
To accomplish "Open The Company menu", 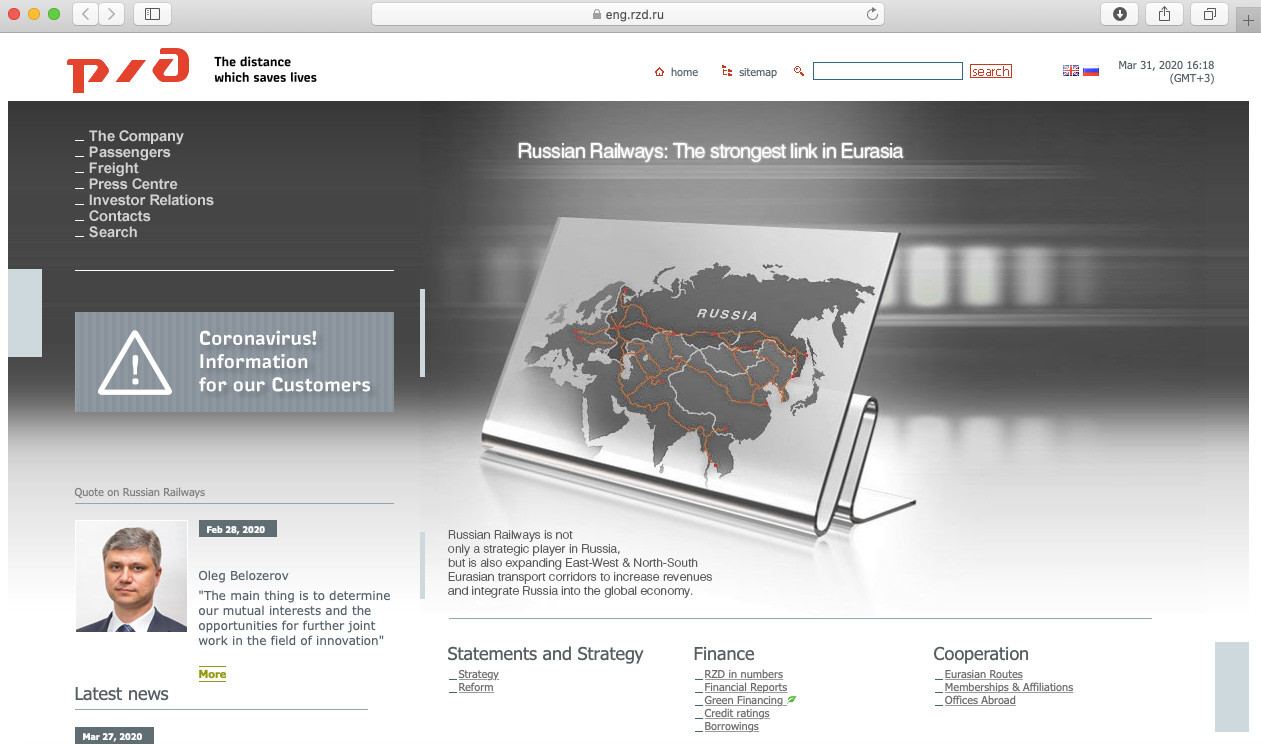I will [136, 136].
